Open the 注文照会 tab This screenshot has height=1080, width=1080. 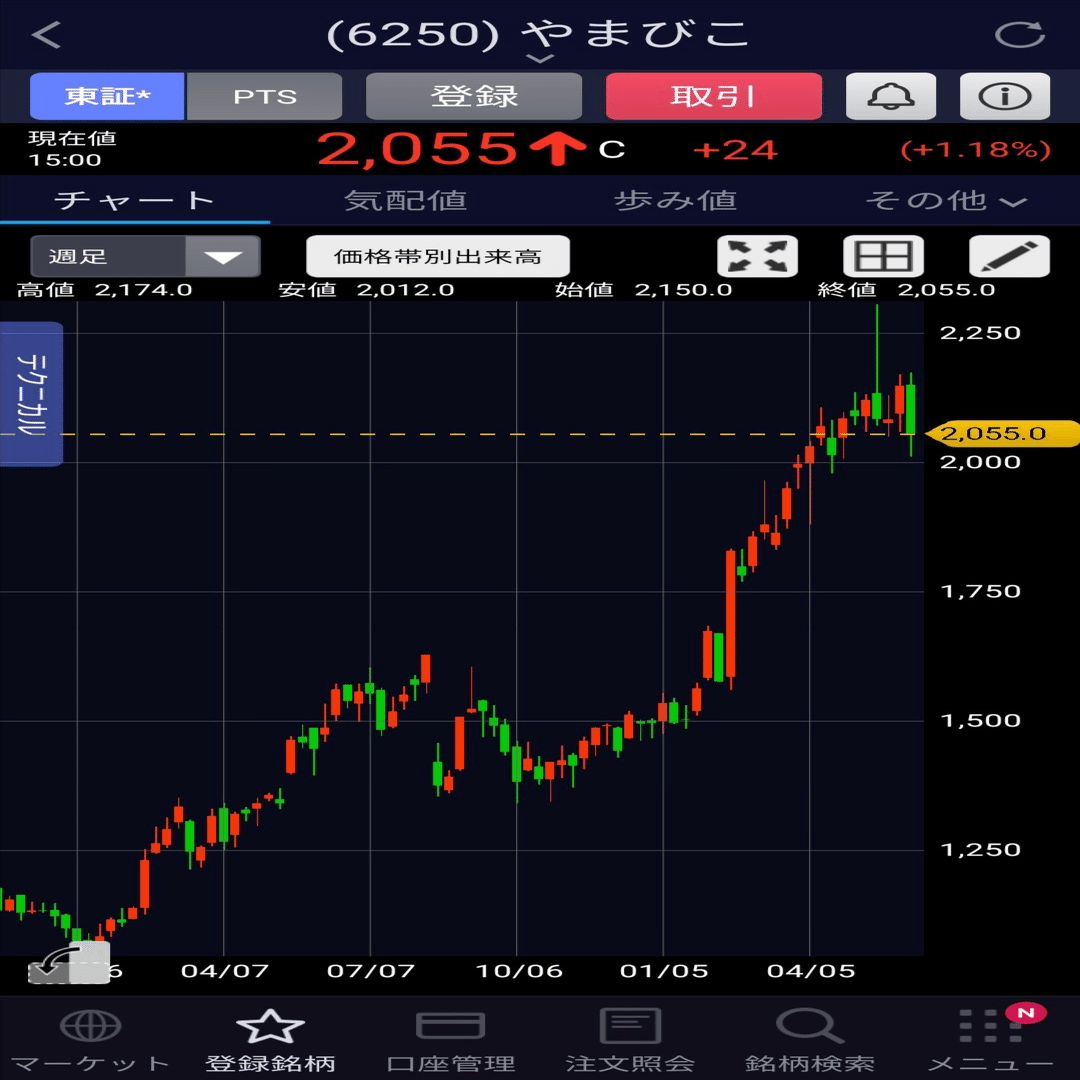[630, 1041]
